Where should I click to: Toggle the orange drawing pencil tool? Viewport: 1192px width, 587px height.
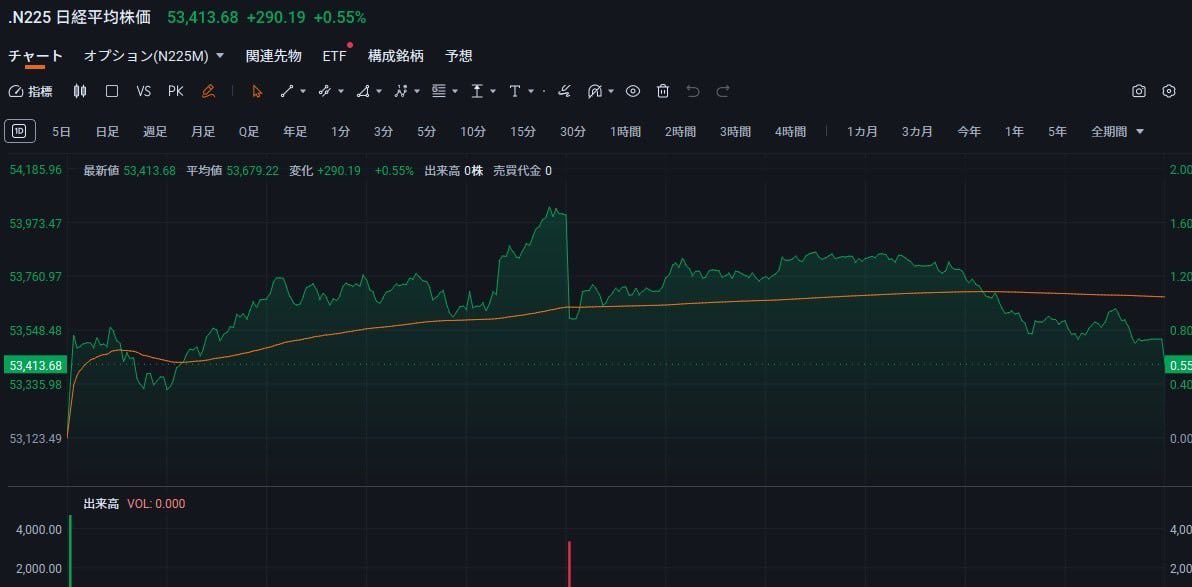point(208,91)
